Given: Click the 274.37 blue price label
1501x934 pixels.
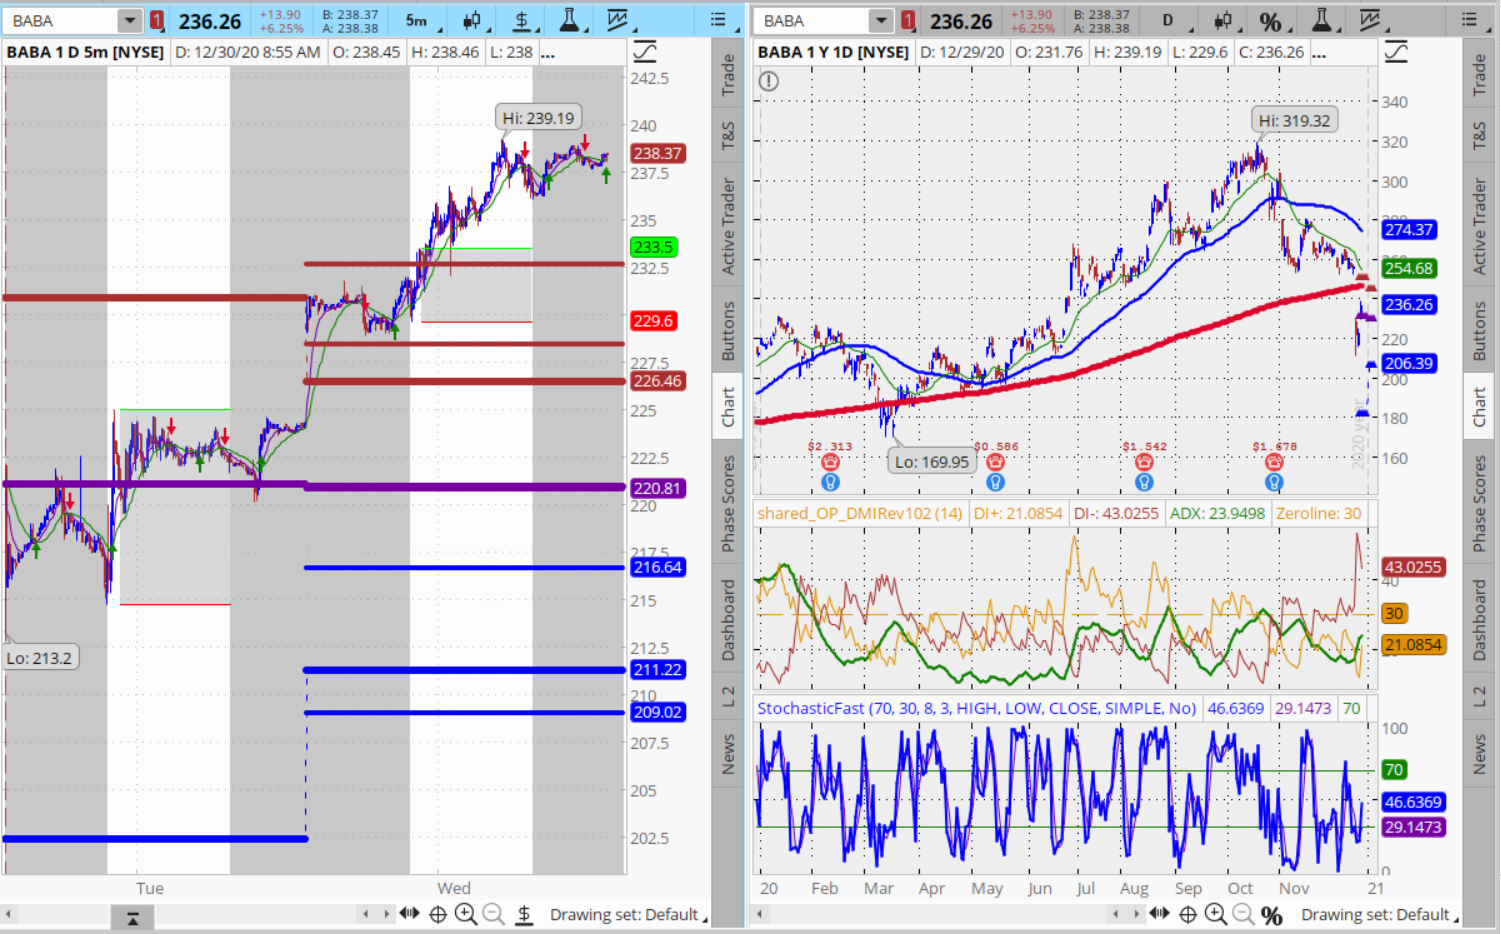Looking at the screenshot, I should click(x=1409, y=229).
